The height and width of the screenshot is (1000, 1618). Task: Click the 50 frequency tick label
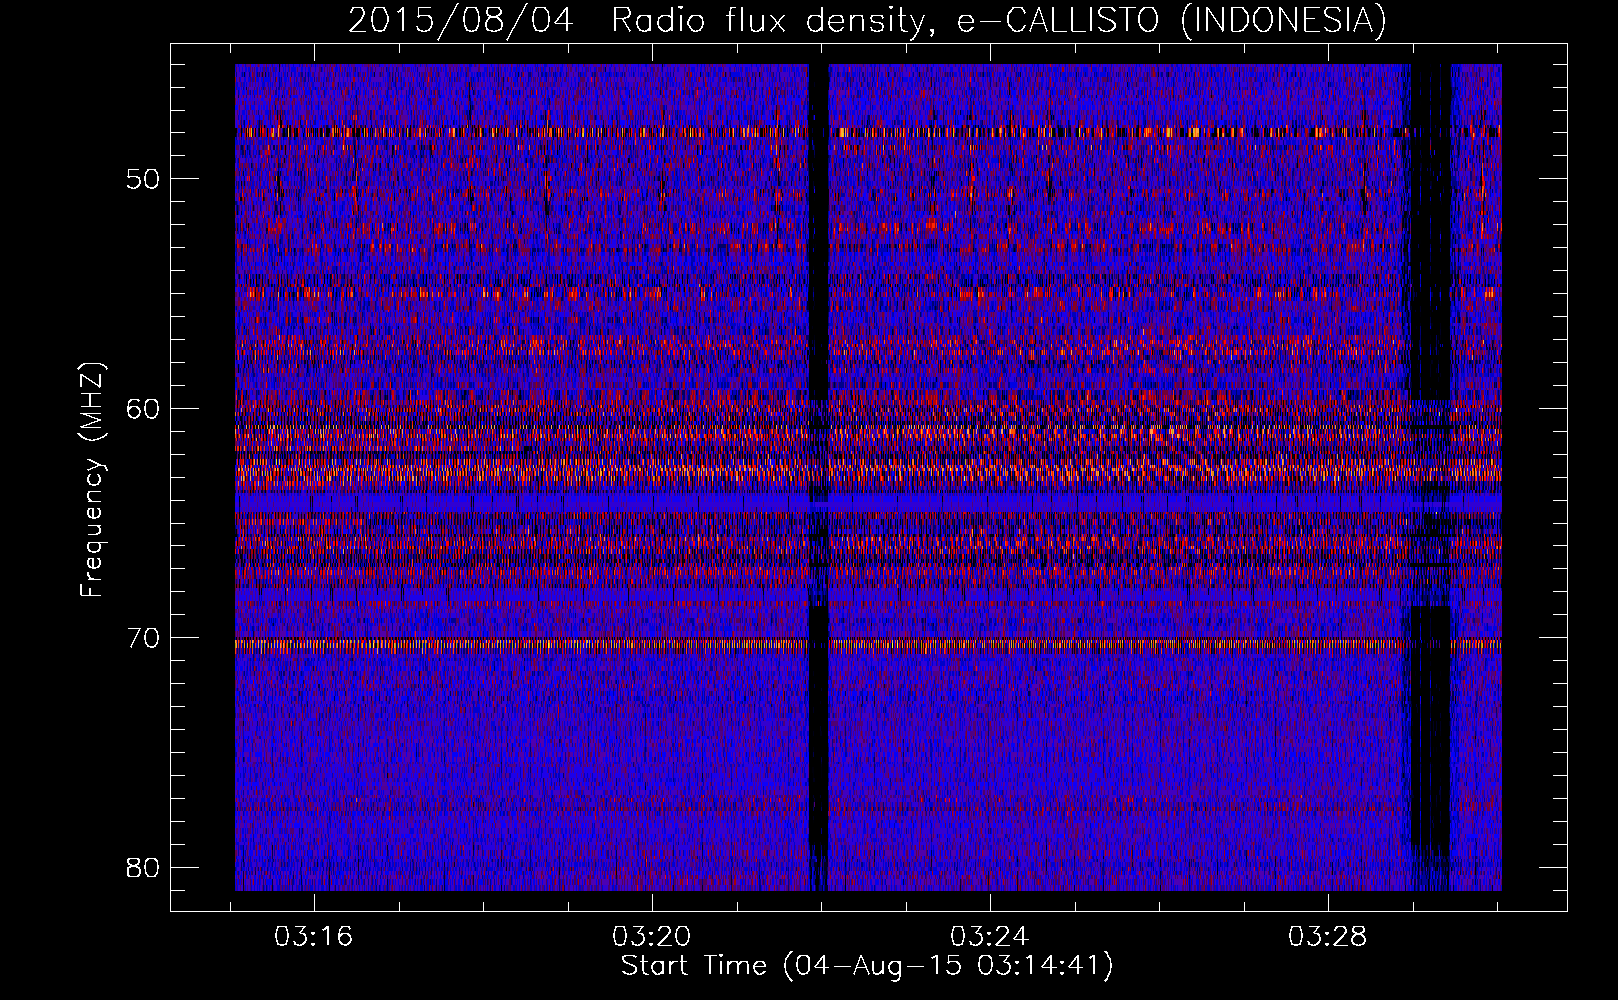143,179
